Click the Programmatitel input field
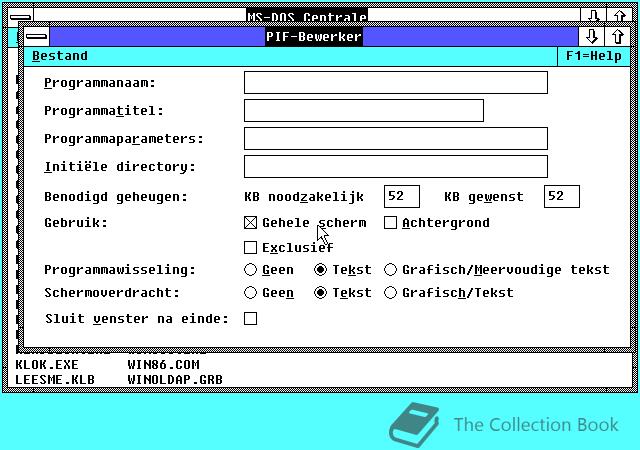 pos(364,111)
